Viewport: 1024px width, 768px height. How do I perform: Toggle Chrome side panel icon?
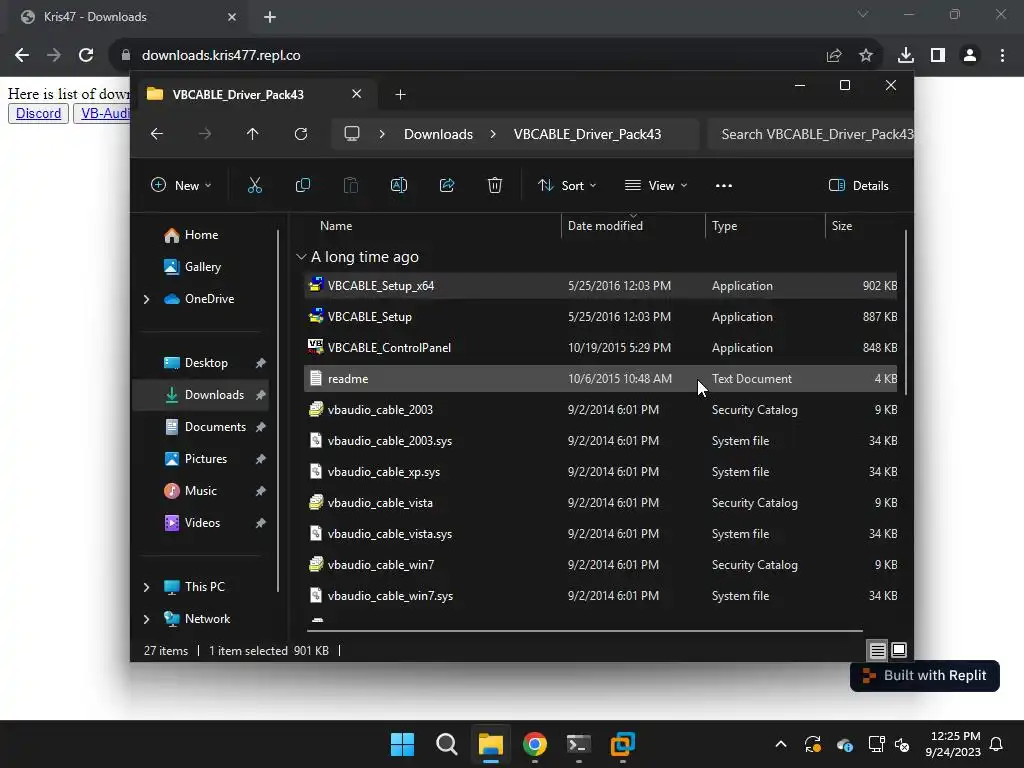(938, 55)
